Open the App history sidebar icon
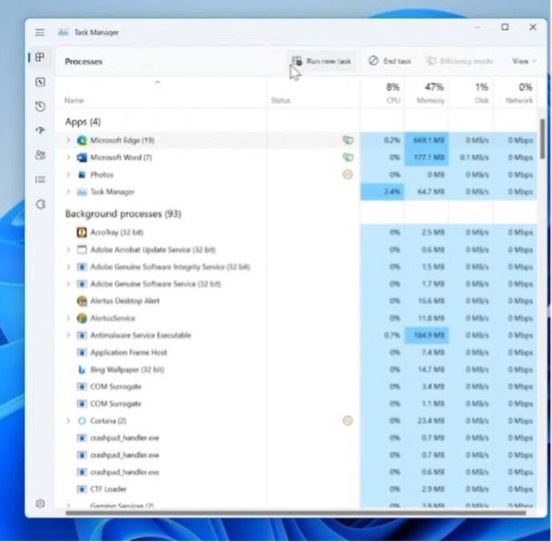 click(x=40, y=106)
